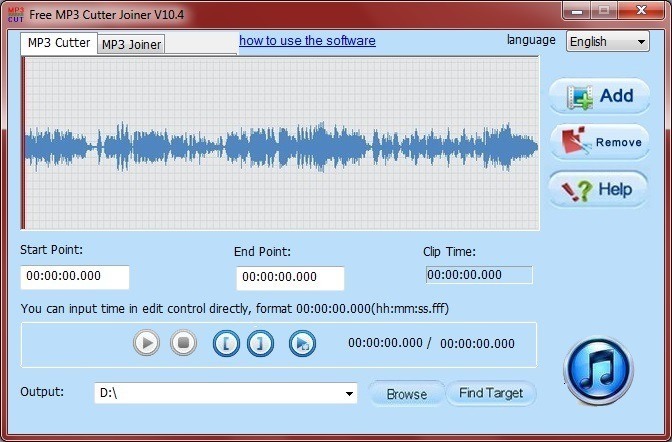Focus the Start Point time field

(x=75, y=277)
